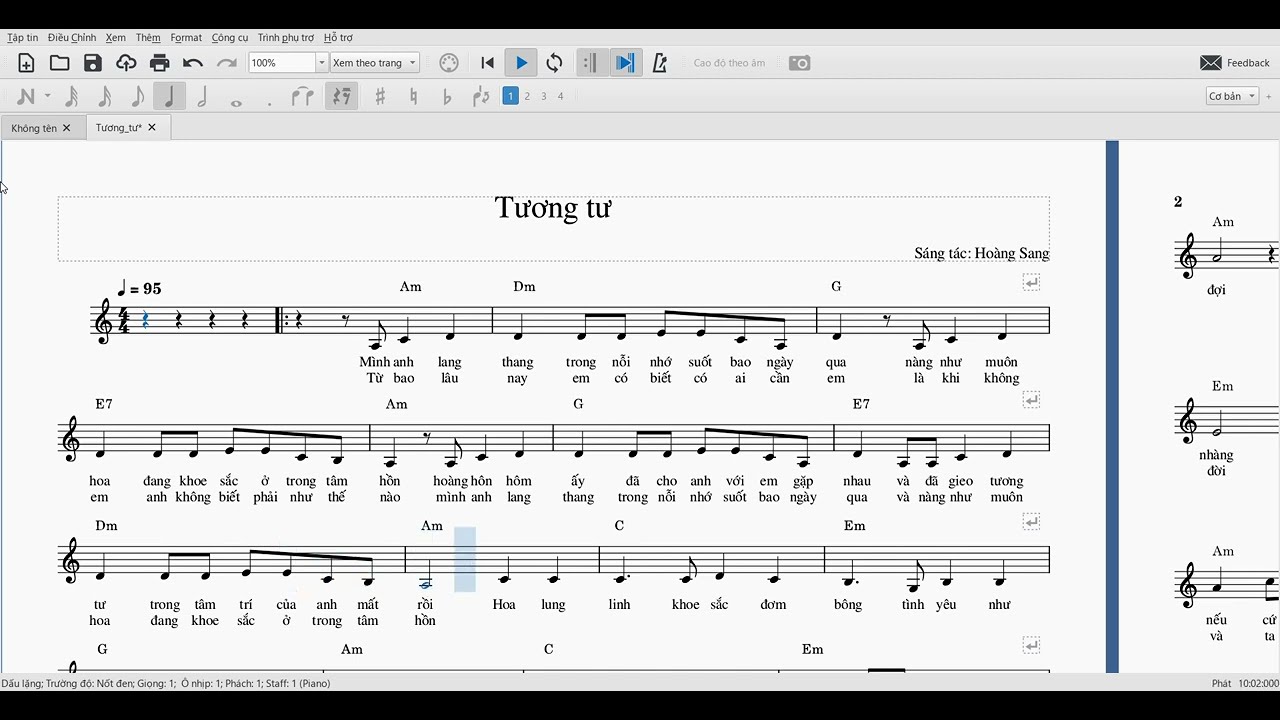Select the tempo marking 95
The width and height of the screenshot is (1280, 720).
coord(141,289)
